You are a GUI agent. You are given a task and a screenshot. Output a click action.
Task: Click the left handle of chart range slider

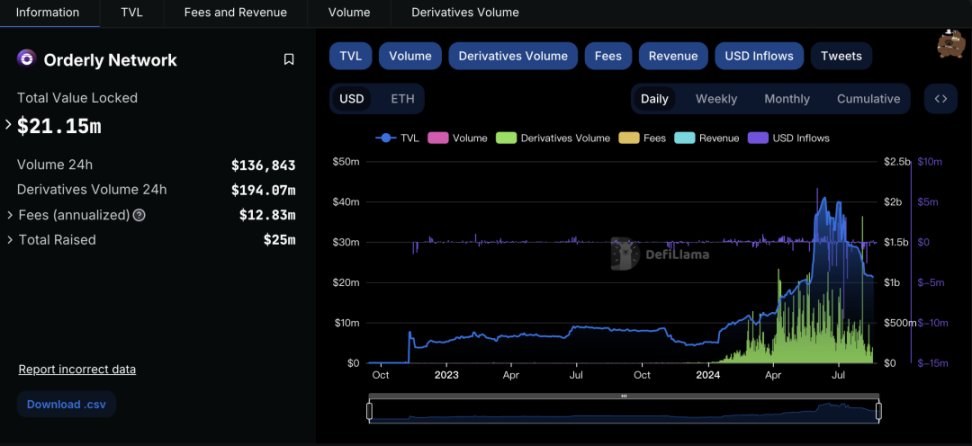point(369,410)
